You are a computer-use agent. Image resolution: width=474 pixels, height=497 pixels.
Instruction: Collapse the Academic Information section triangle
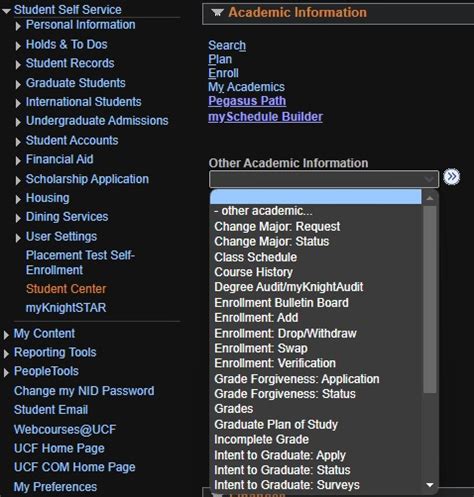coord(217,13)
